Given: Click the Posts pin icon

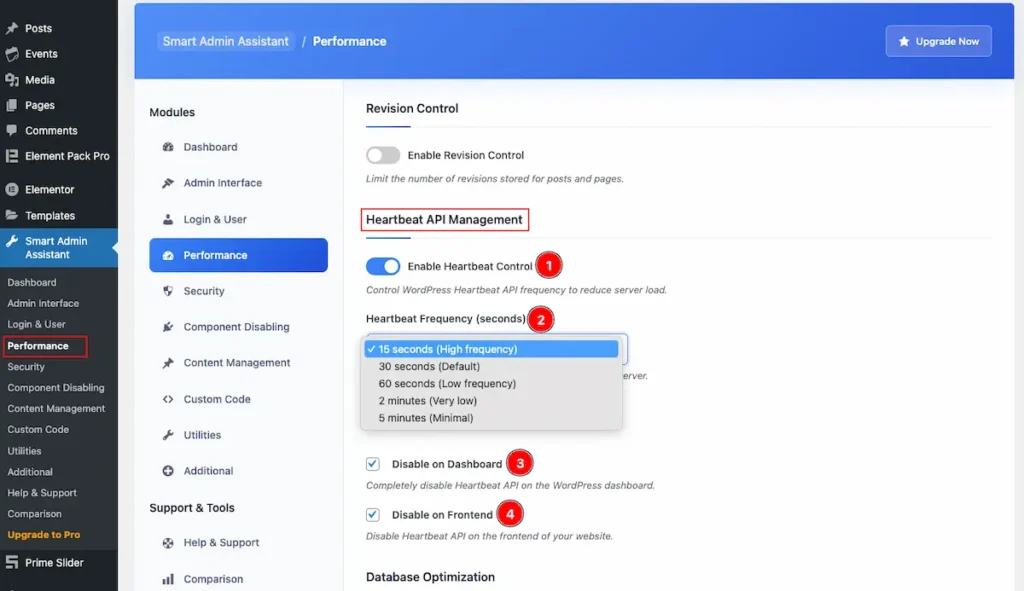Looking at the screenshot, I should tap(12, 29).
